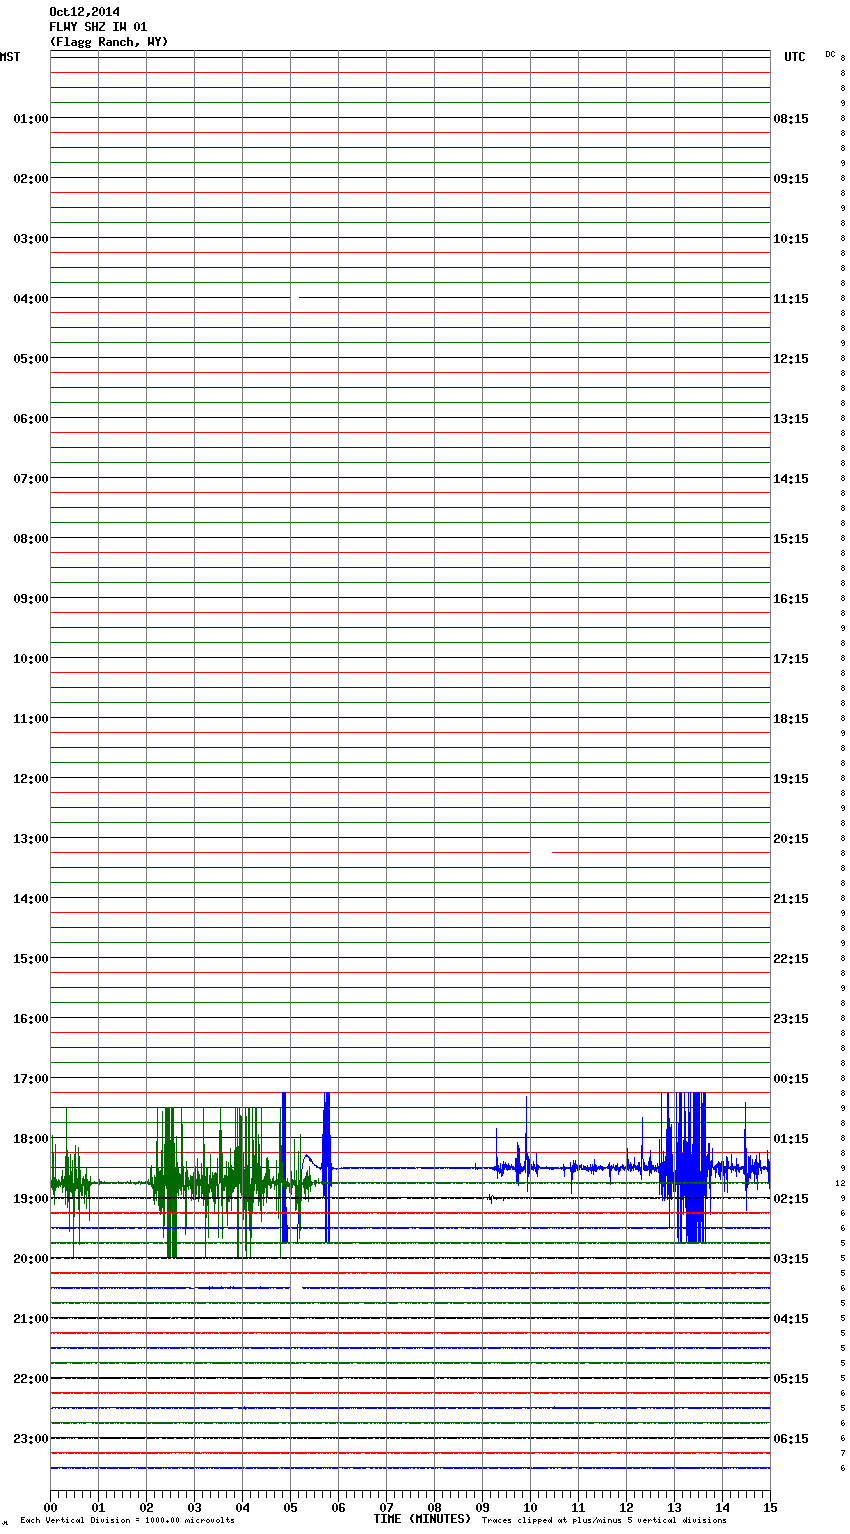Click the 08:15 UTC time label

[791, 119]
